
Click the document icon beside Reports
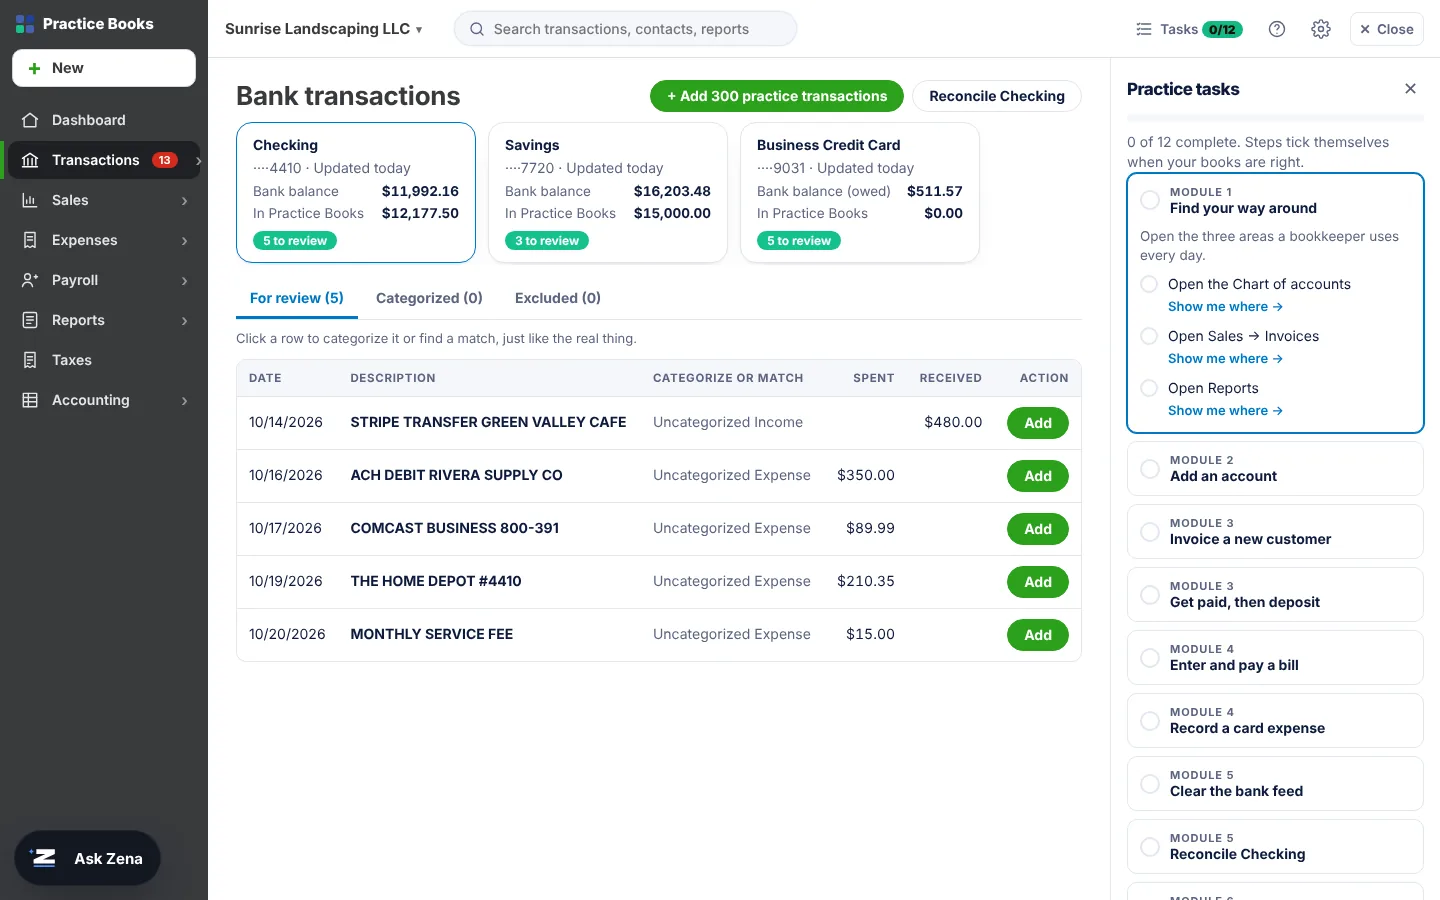[x=30, y=320]
